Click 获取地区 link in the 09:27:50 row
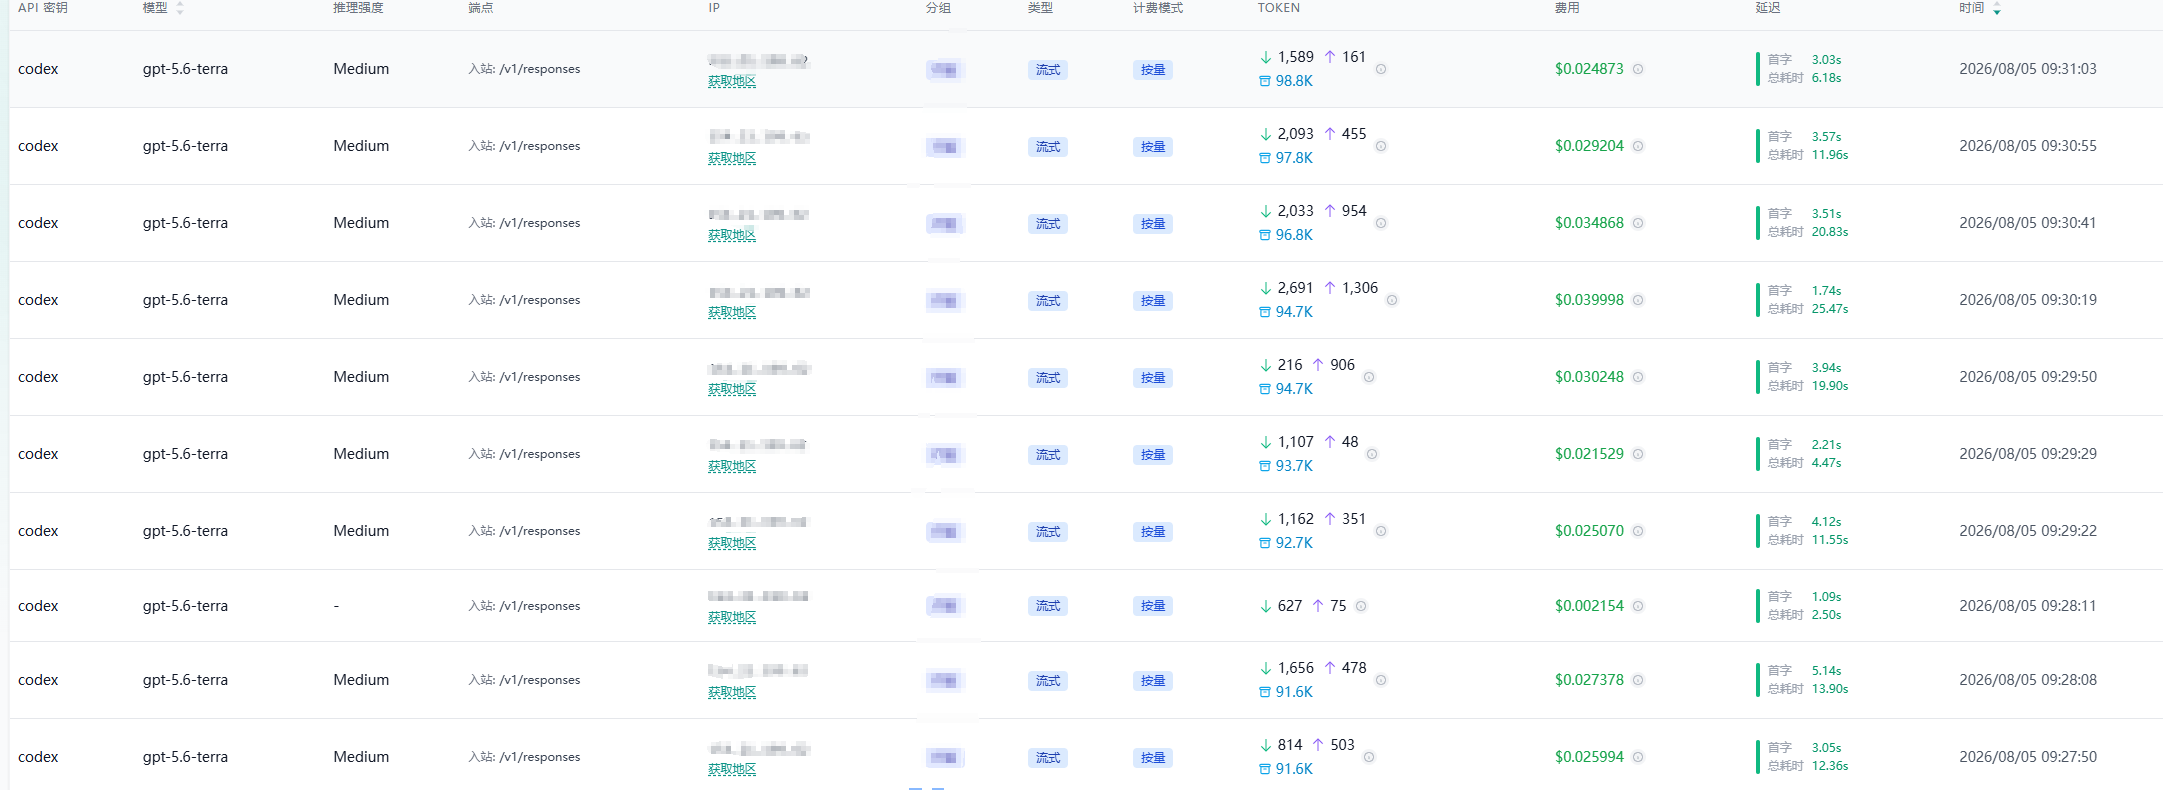The width and height of the screenshot is (2163, 790). click(x=732, y=769)
